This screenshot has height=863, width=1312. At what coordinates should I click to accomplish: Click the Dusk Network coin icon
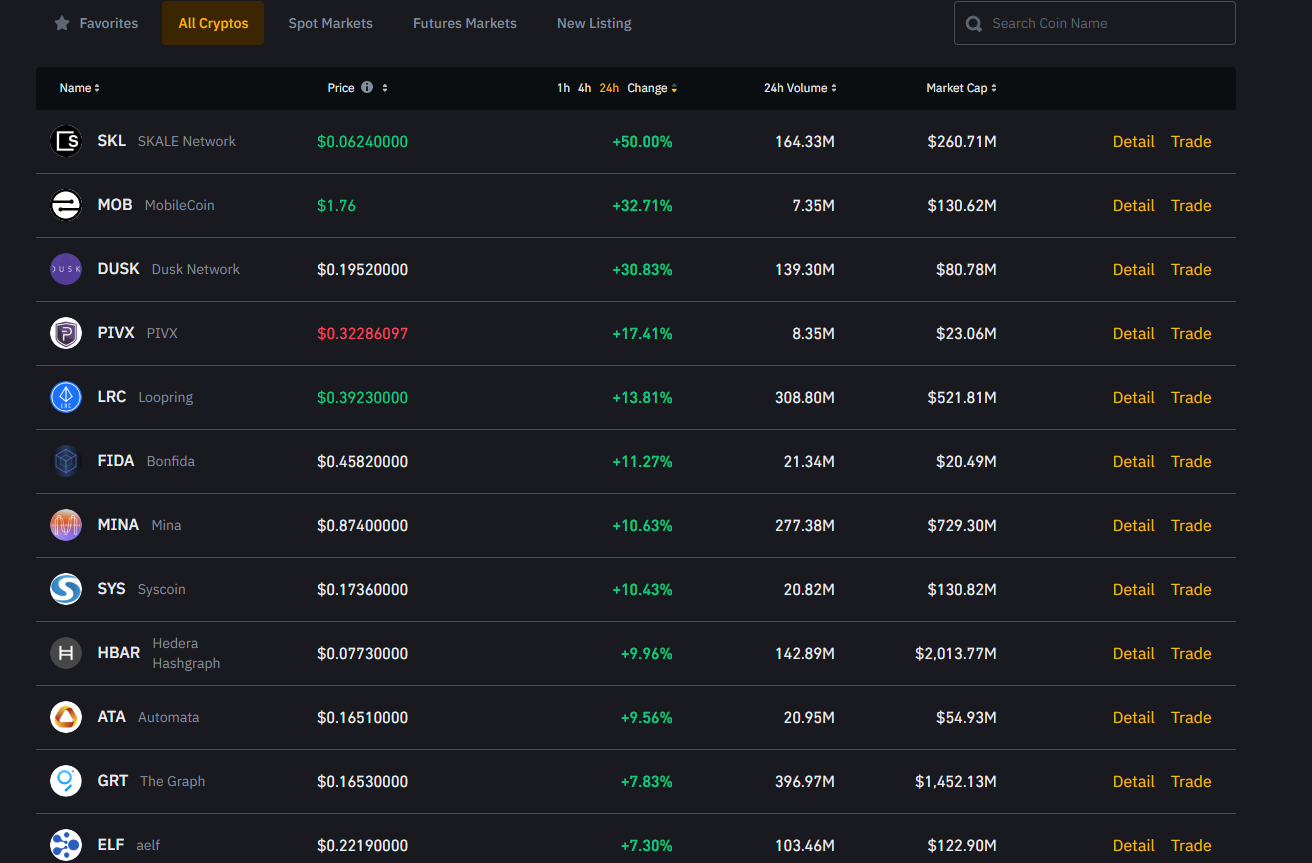(x=66, y=269)
